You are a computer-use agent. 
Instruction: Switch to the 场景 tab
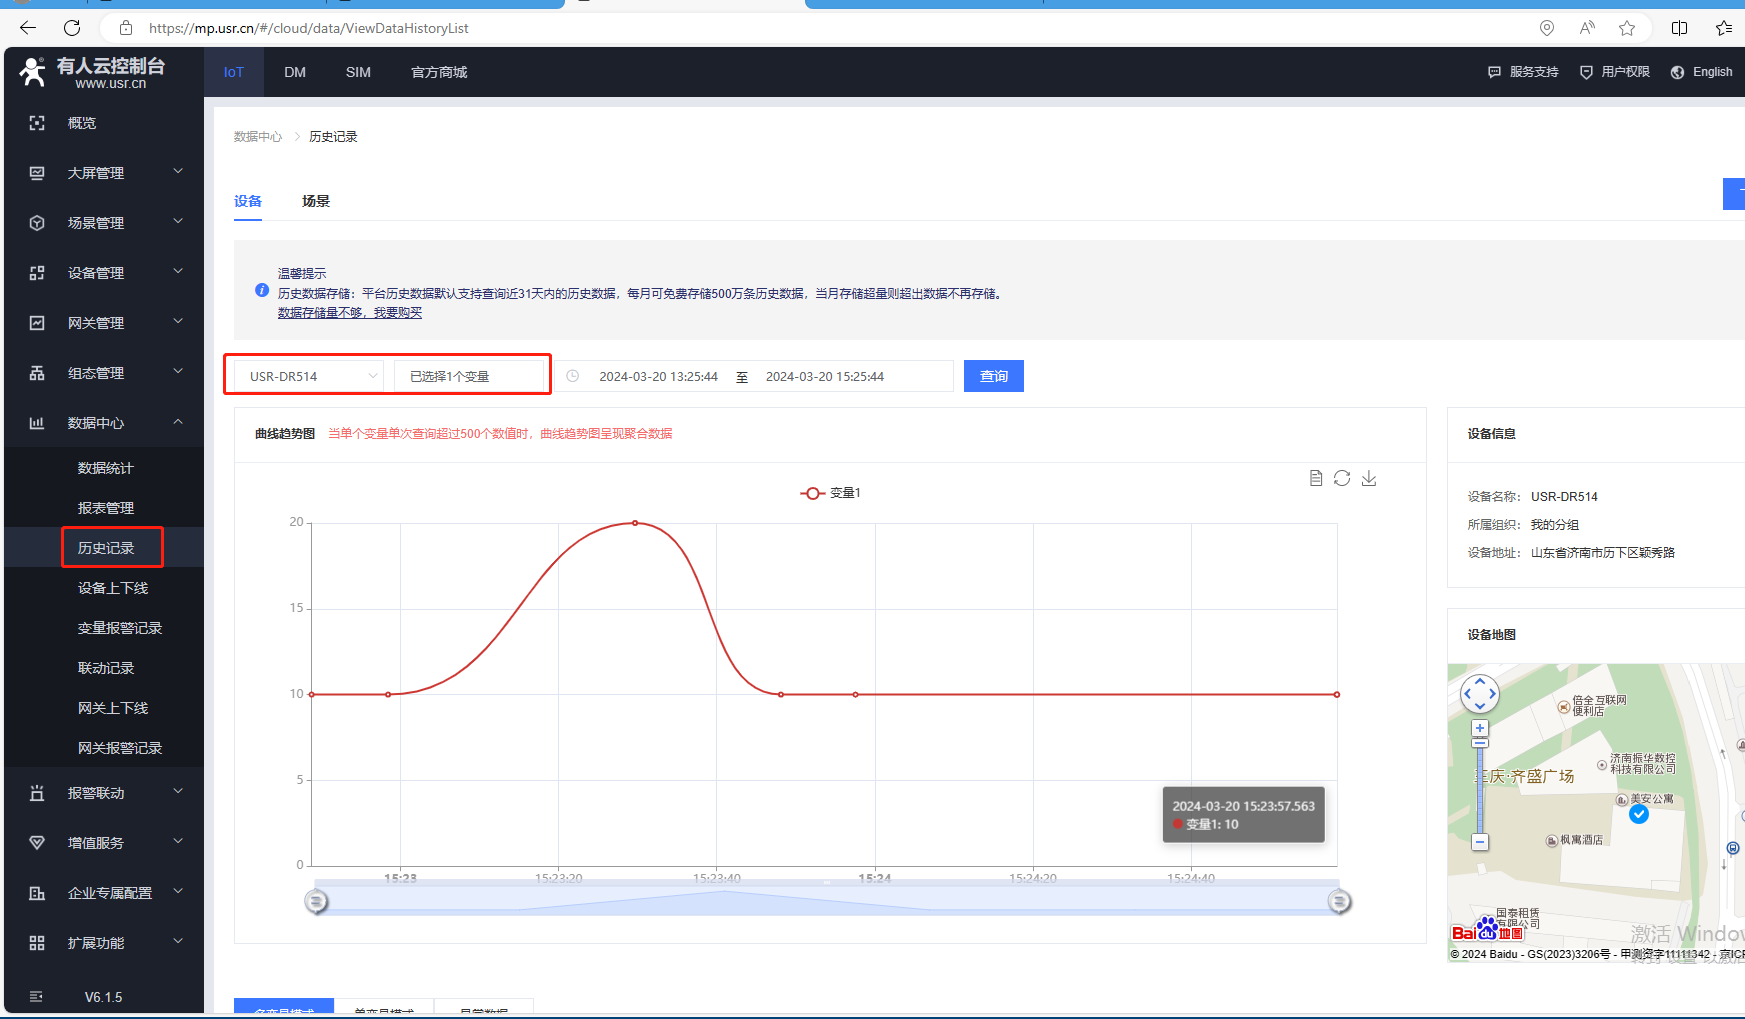316,201
